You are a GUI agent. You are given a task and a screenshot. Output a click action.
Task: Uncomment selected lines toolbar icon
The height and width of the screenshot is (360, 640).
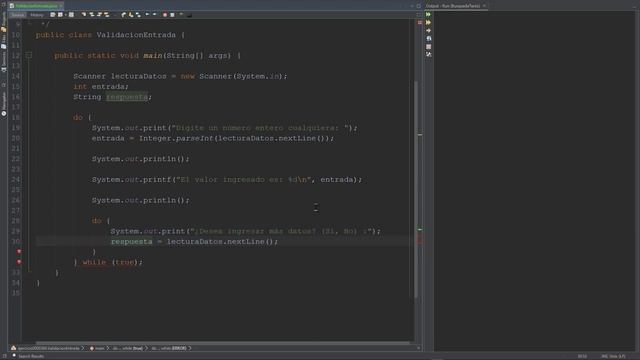click(189, 15)
